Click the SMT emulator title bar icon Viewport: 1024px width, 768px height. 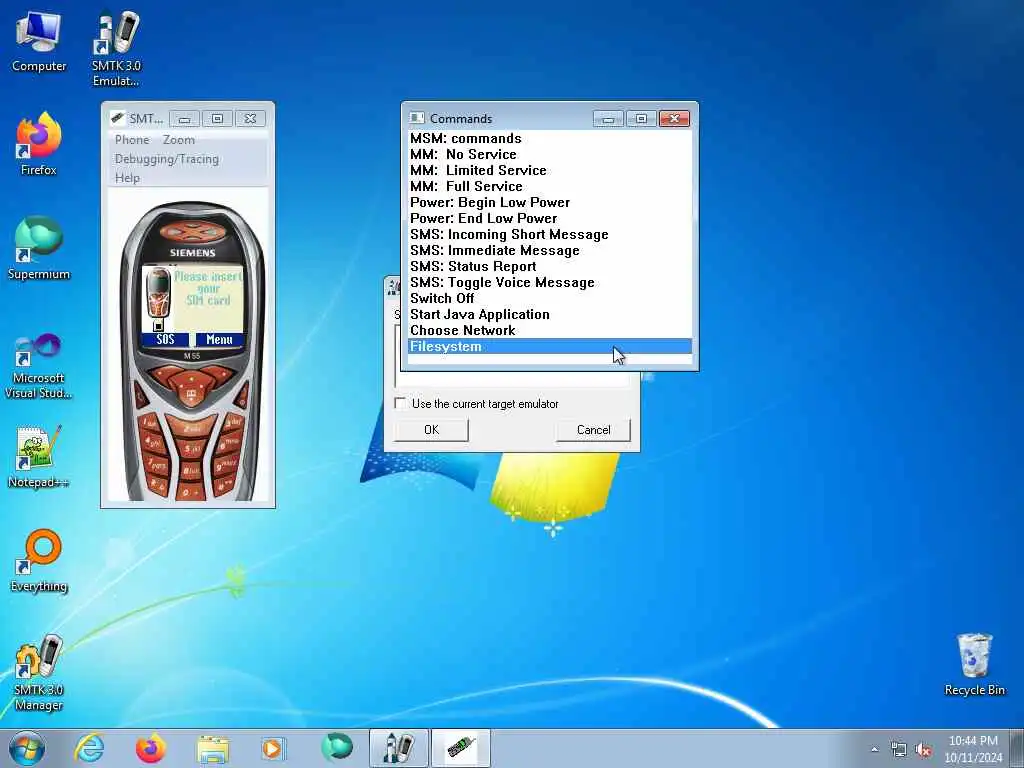click(x=118, y=118)
